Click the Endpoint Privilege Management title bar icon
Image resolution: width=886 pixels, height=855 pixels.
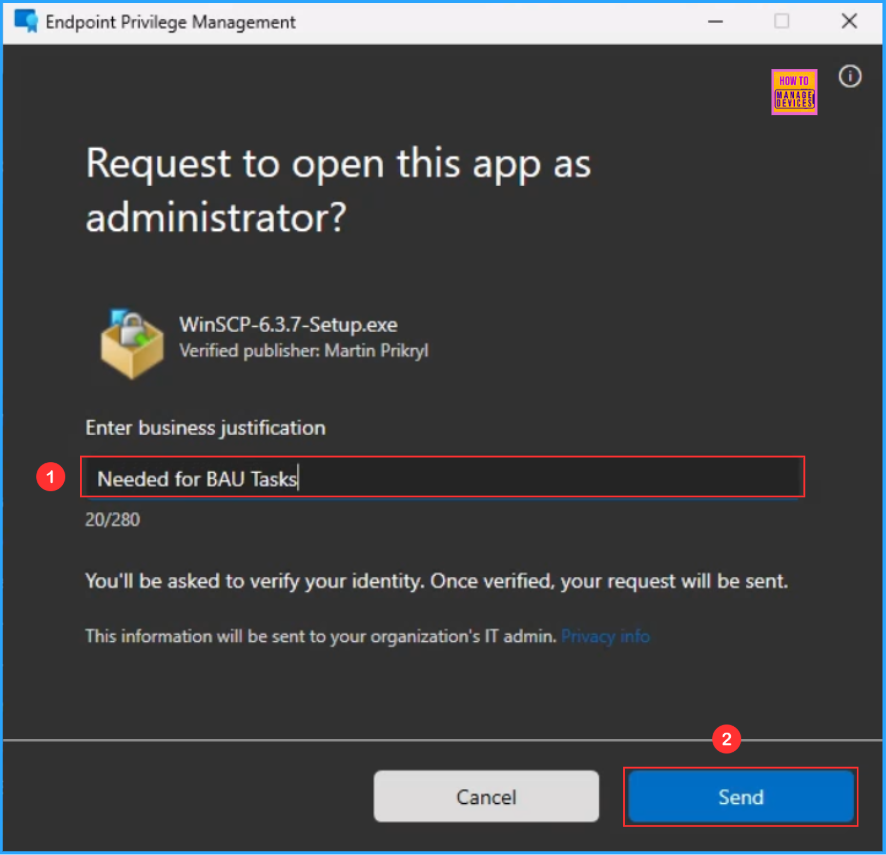pyautogui.click(x=26, y=21)
